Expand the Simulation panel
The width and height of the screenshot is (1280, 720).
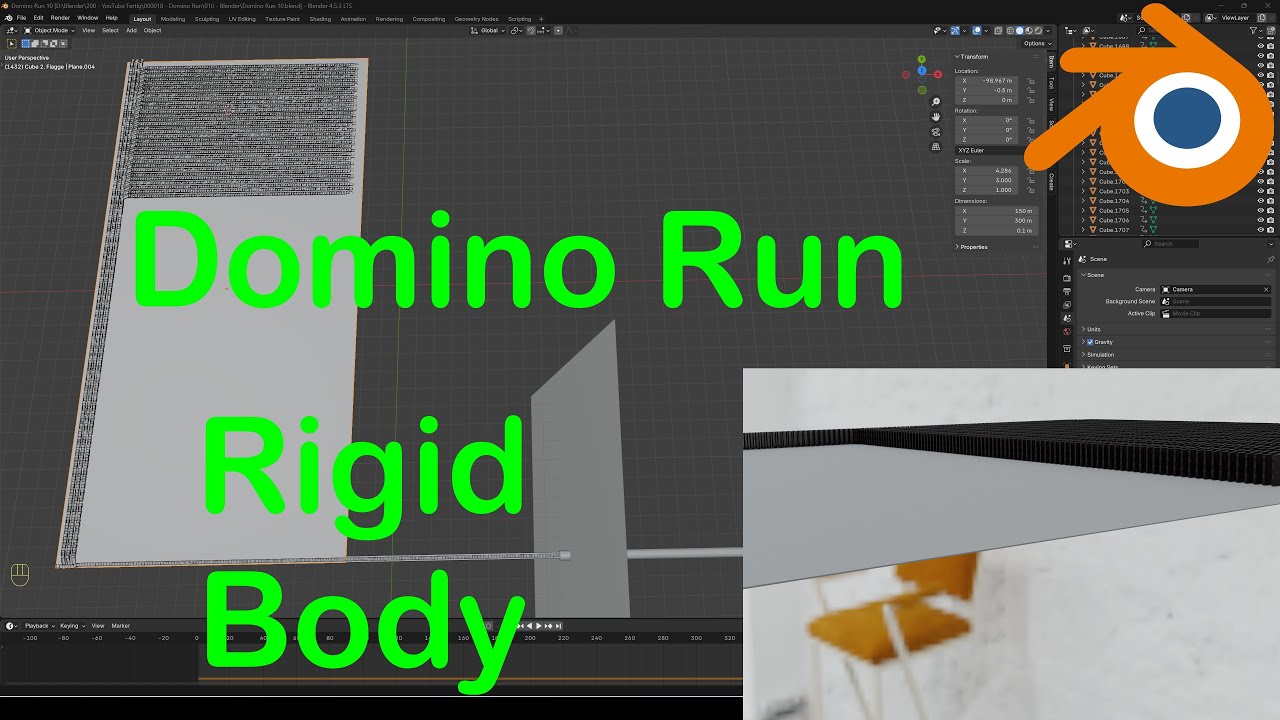tap(1099, 355)
